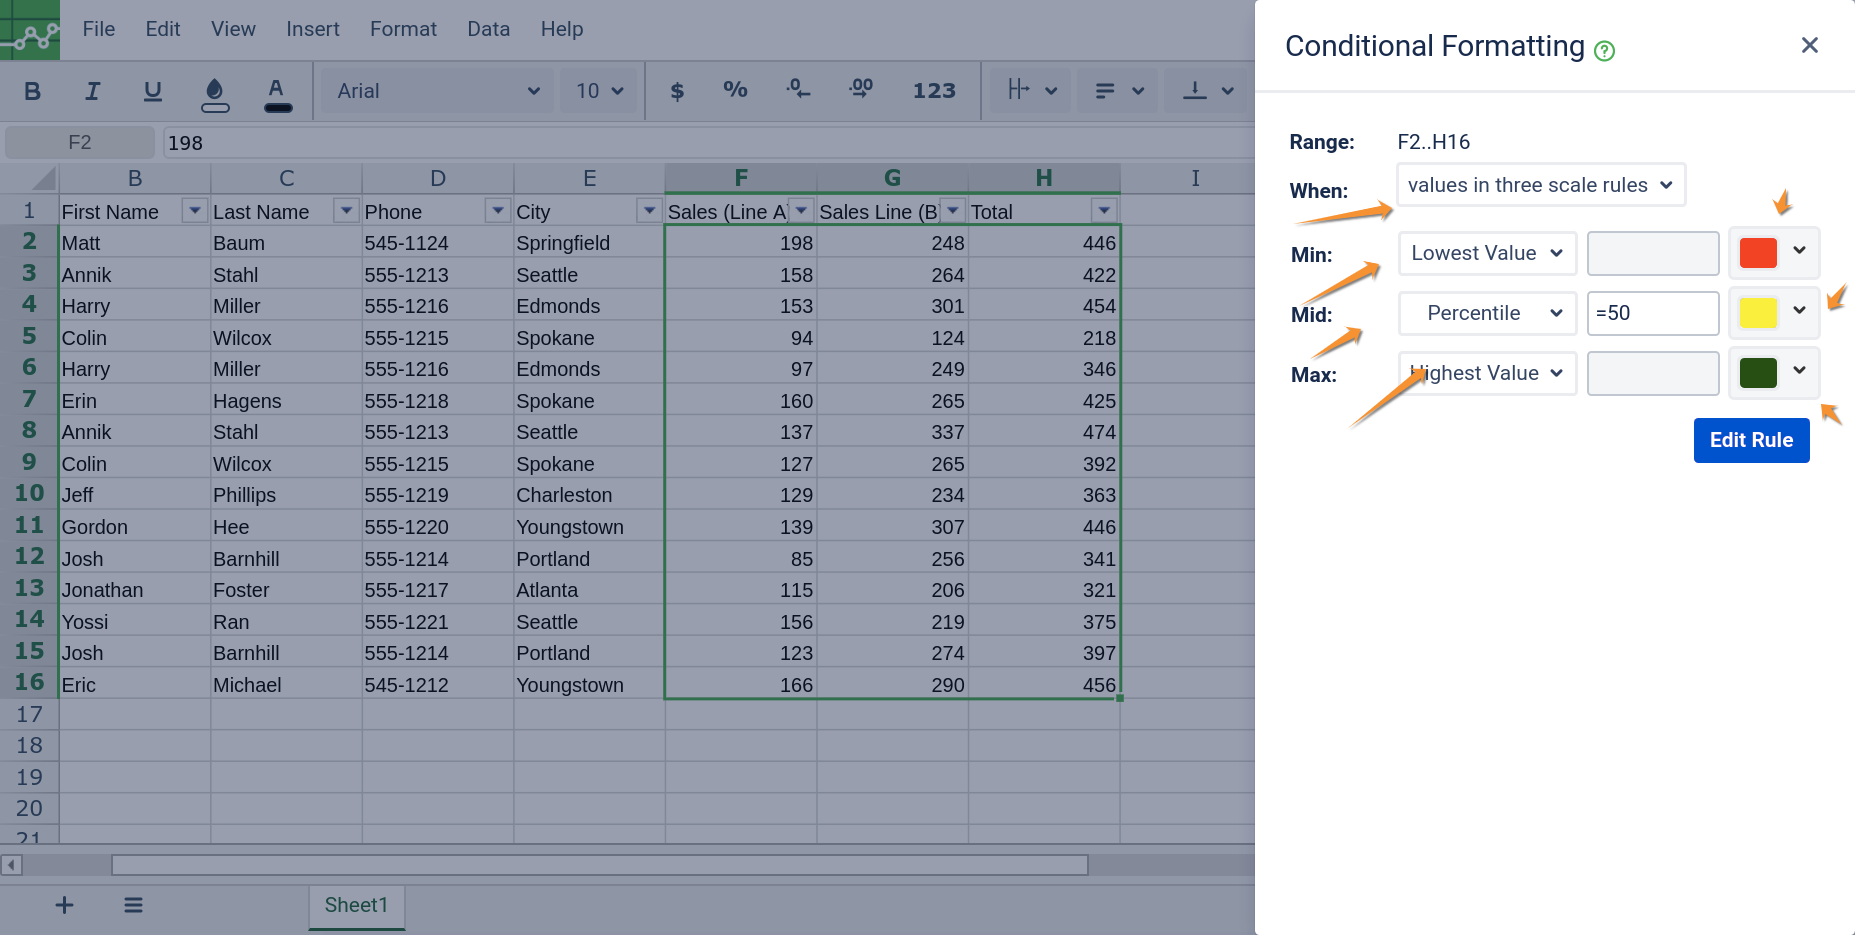Open the Data menu

pos(488,29)
